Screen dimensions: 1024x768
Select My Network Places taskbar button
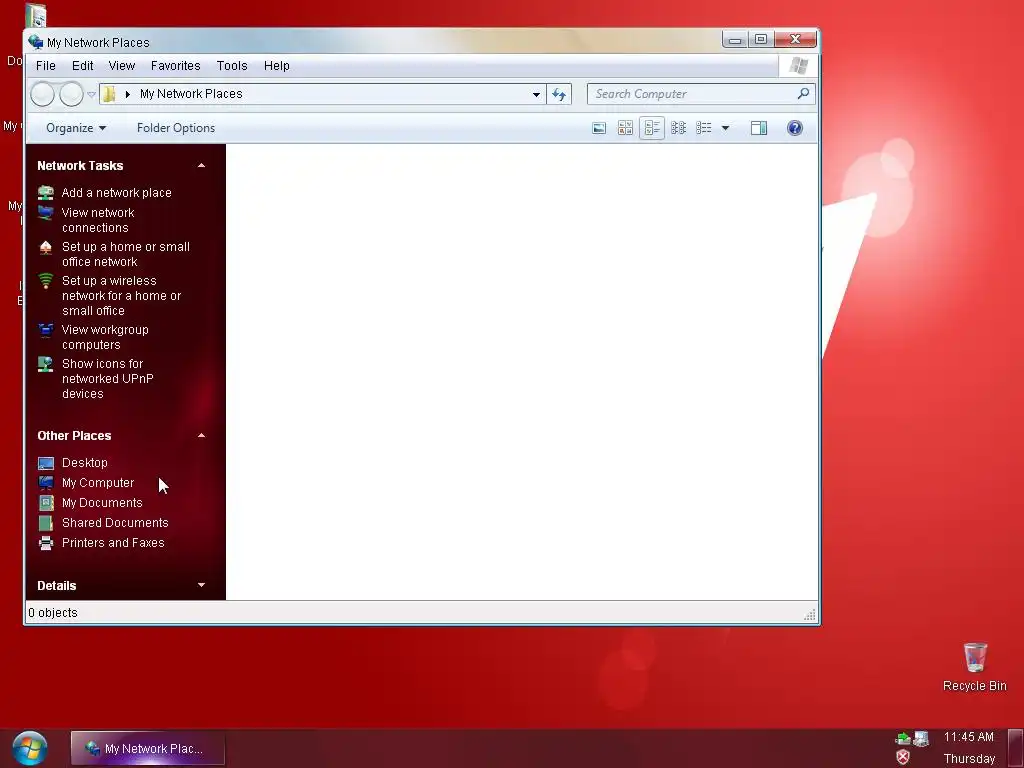(148, 748)
